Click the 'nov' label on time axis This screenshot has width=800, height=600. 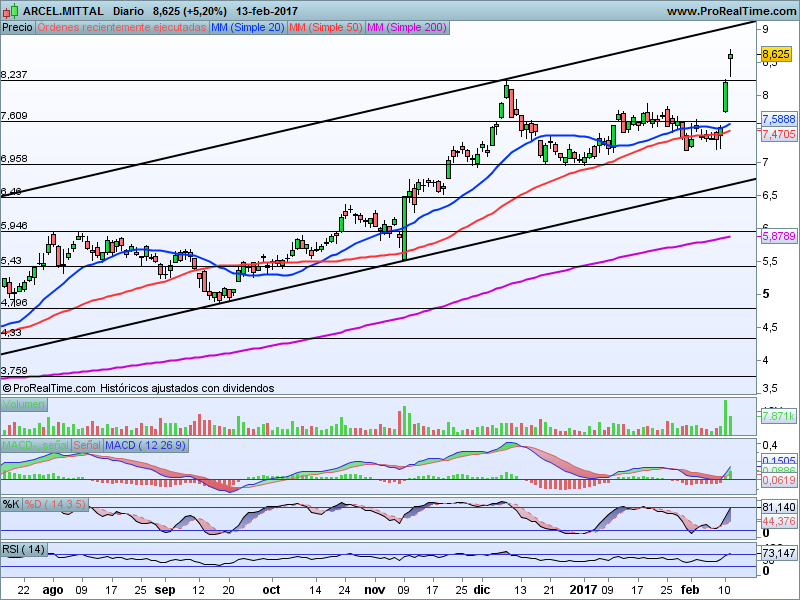[375, 590]
